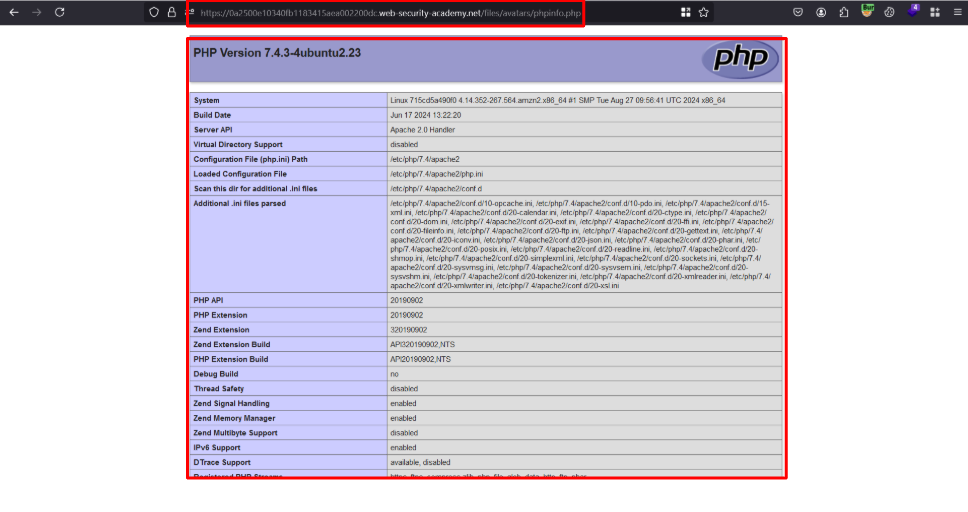Screen dimensions: 968x512
Task: Click the PHP Extension label
Action: point(220,316)
